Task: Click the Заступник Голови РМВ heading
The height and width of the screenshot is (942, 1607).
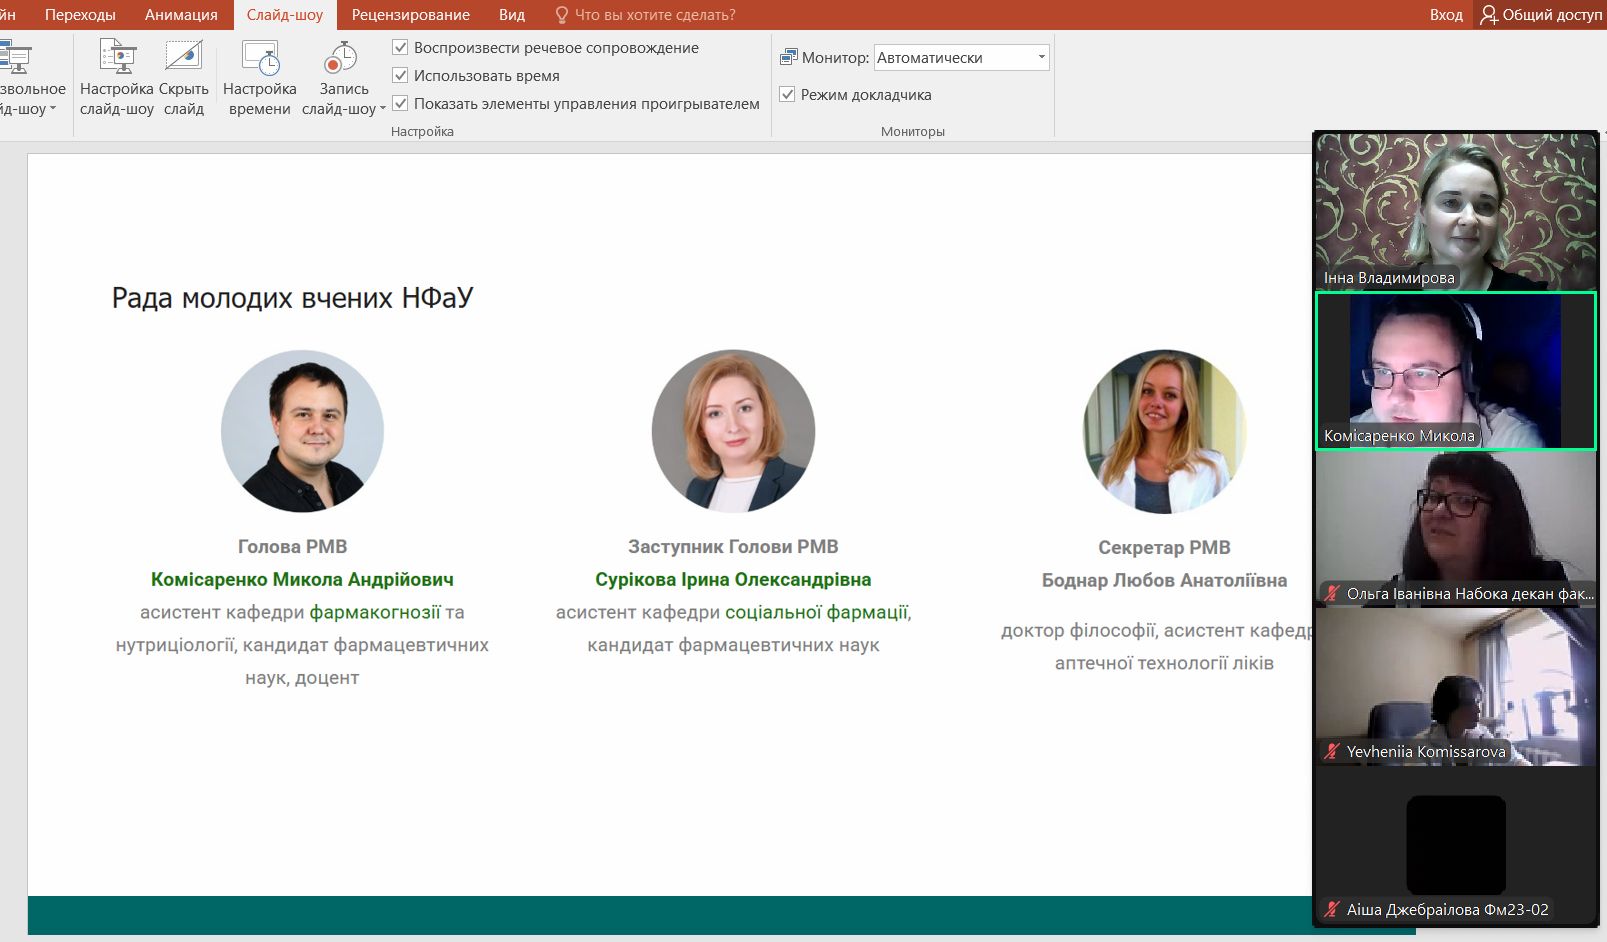Action: pyautogui.click(x=733, y=546)
